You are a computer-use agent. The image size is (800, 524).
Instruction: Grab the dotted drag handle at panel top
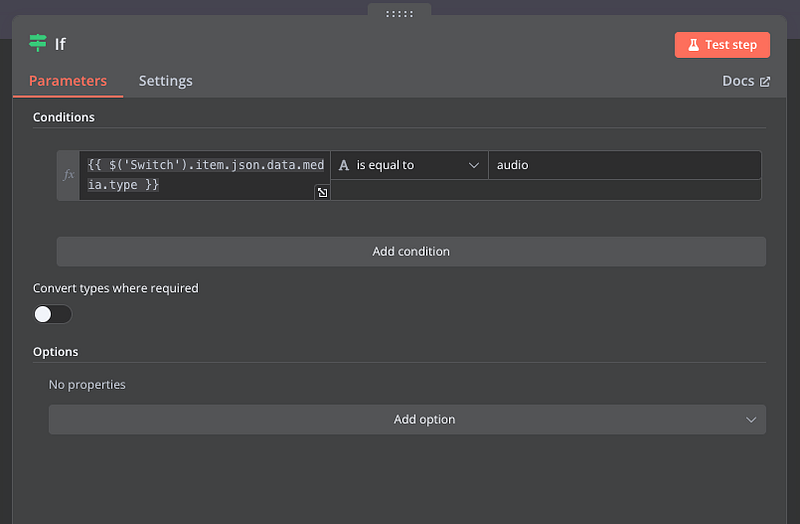point(399,13)
